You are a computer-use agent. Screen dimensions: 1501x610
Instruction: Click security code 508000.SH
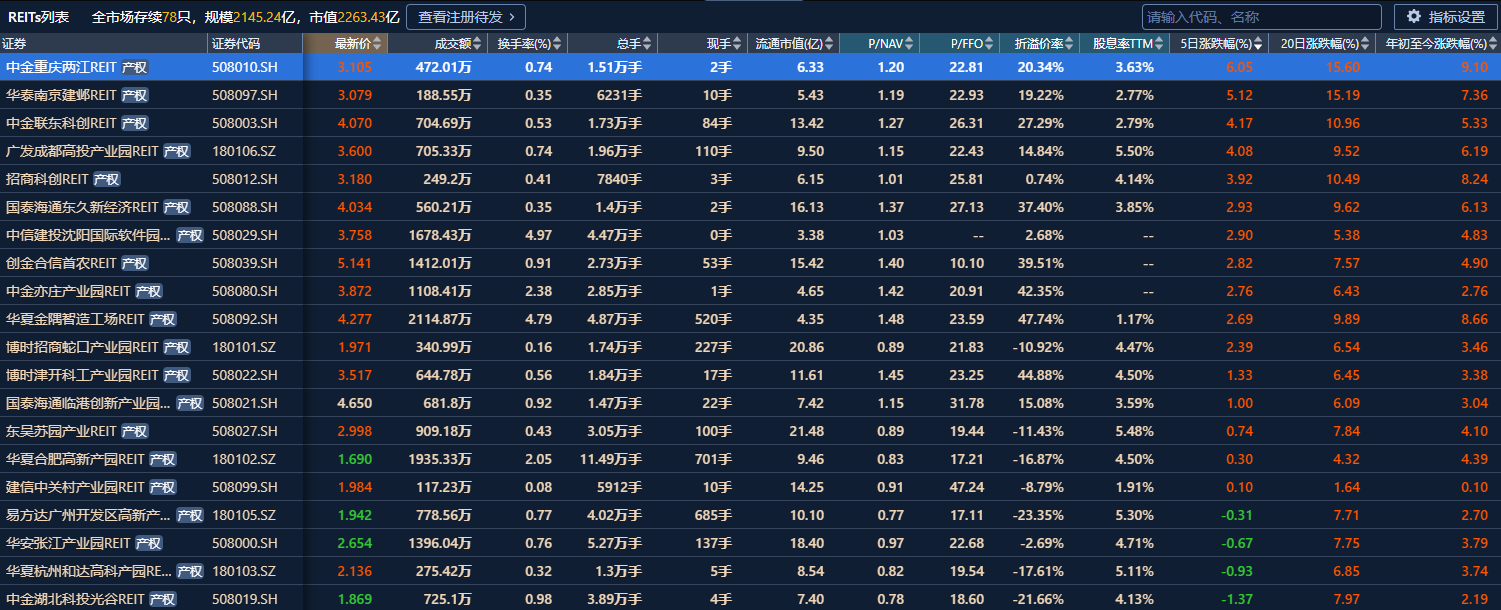[x=245, y=543]
